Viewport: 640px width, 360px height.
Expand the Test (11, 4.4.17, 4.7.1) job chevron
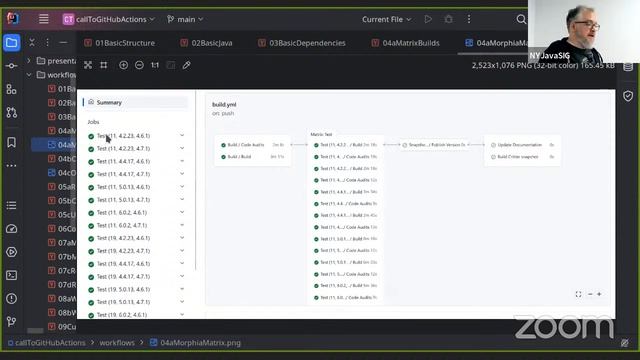click(182, 173)
